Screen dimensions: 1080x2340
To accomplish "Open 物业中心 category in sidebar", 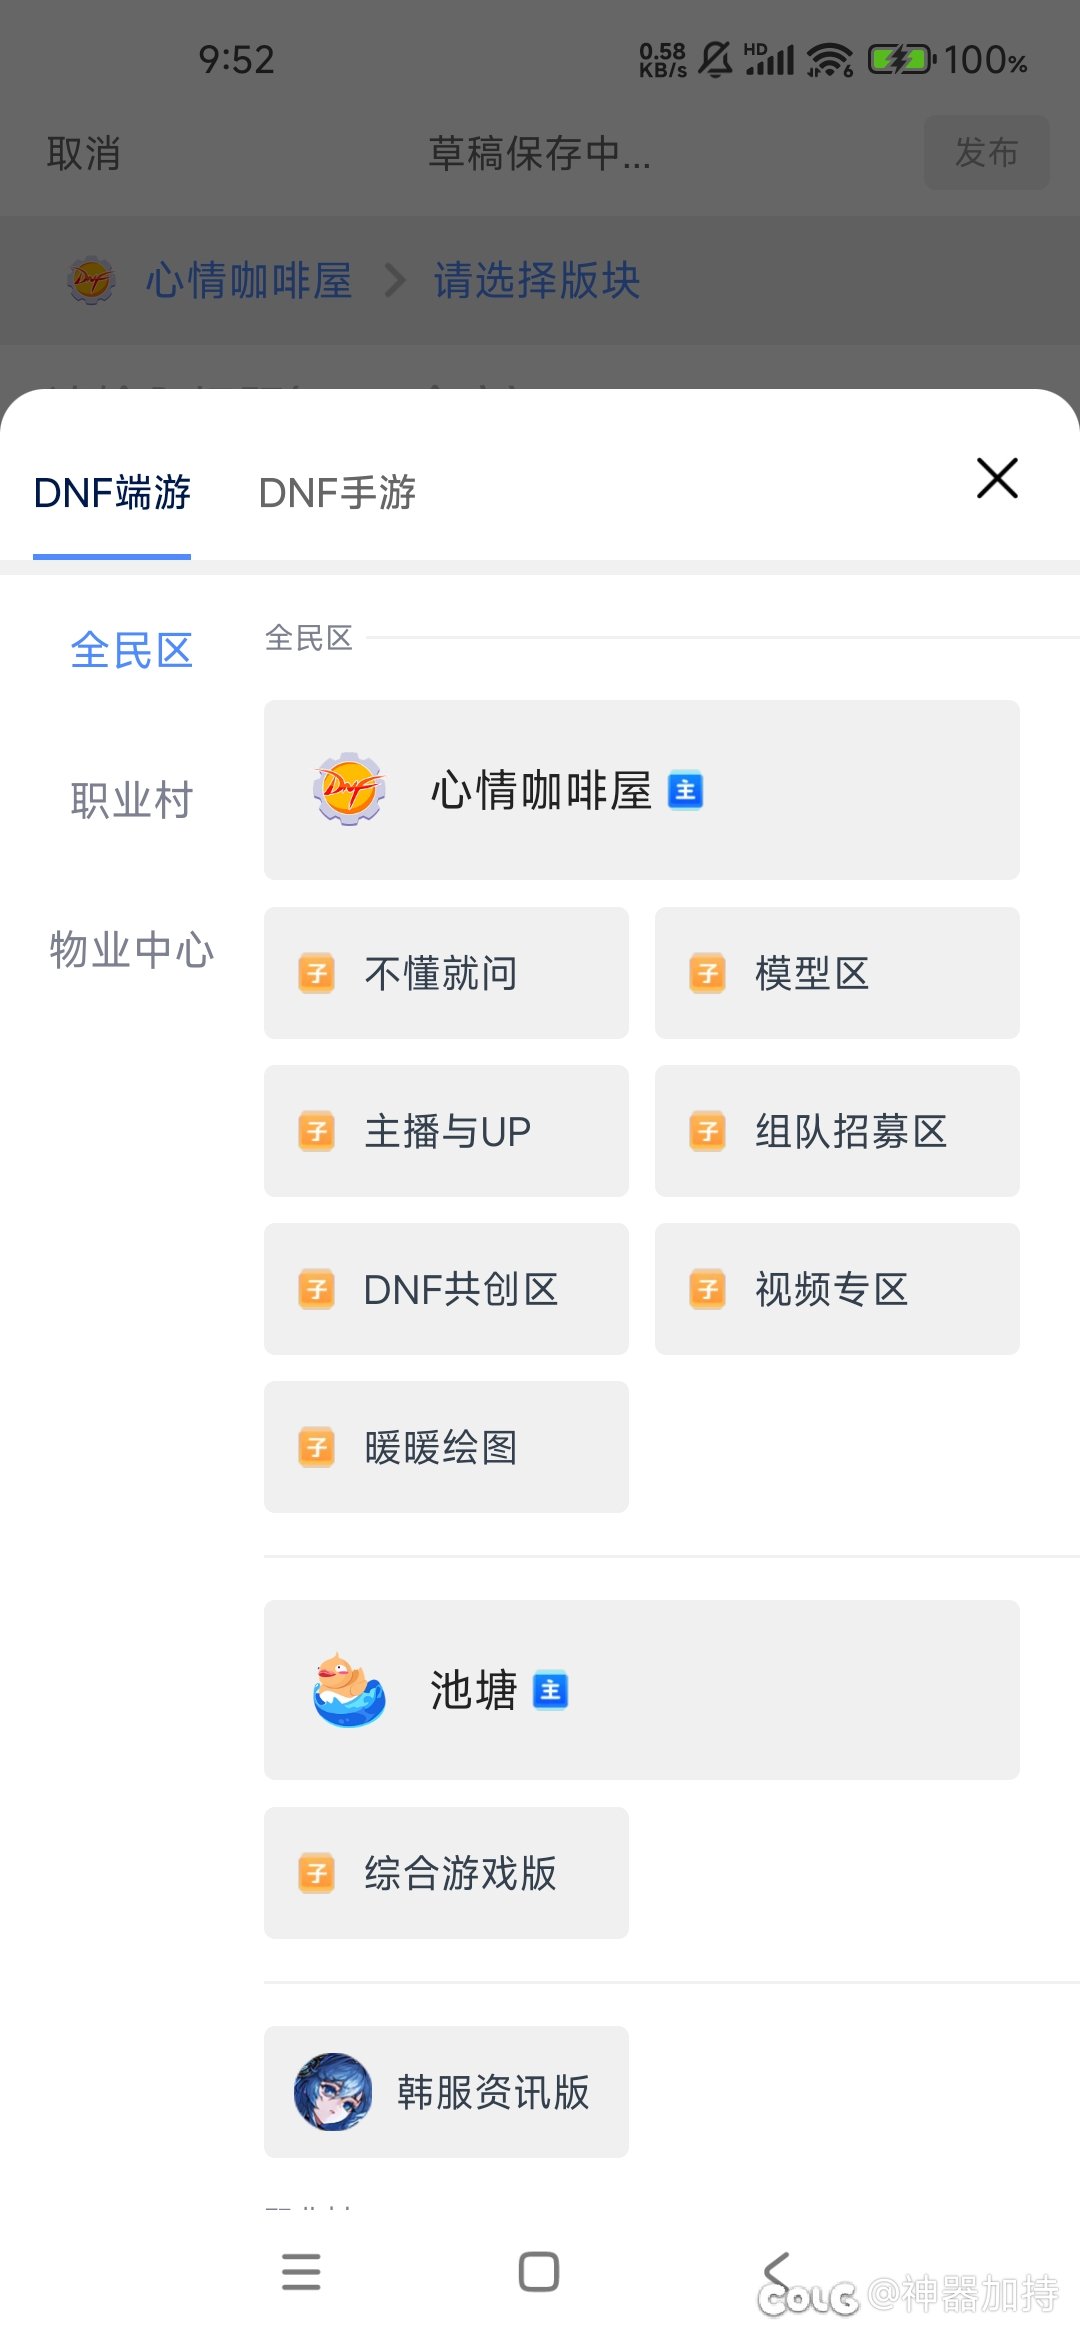I will click(x=131, y=950).
